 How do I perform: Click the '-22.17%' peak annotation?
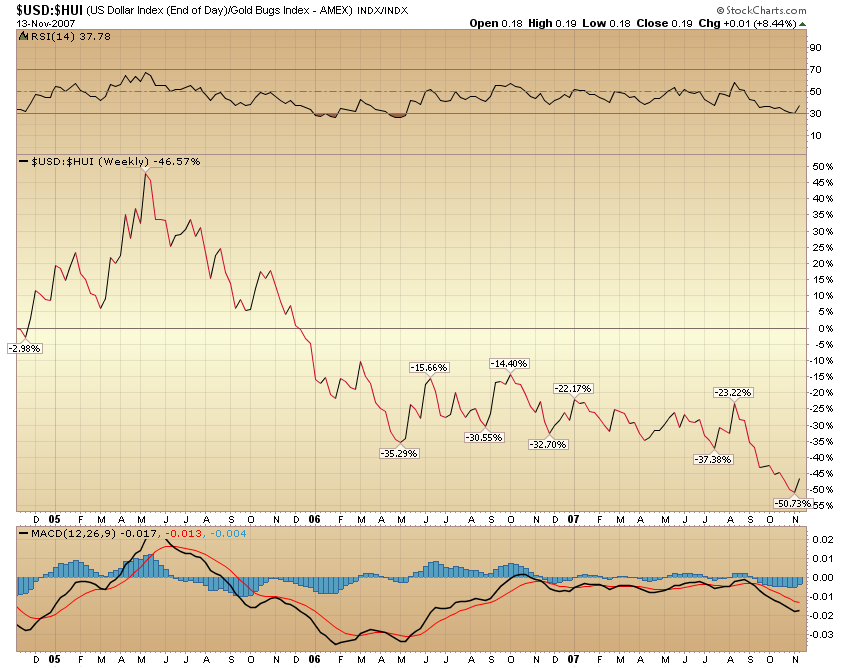[x=574, y=389]
